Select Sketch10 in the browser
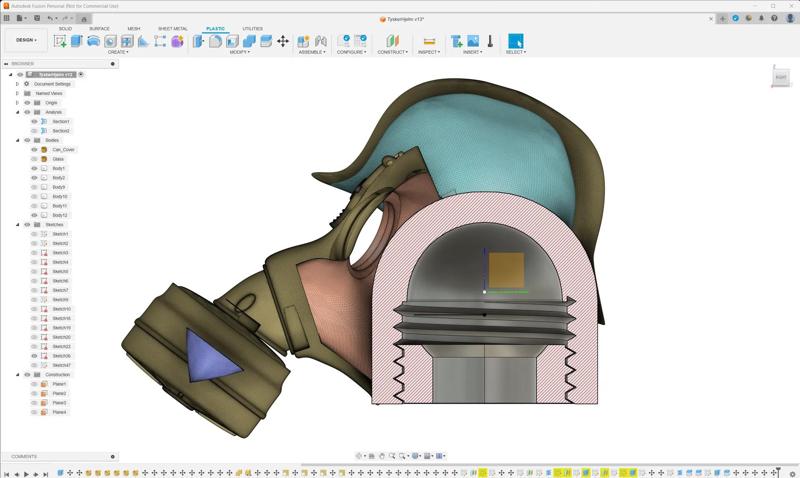 pos(61,309)
